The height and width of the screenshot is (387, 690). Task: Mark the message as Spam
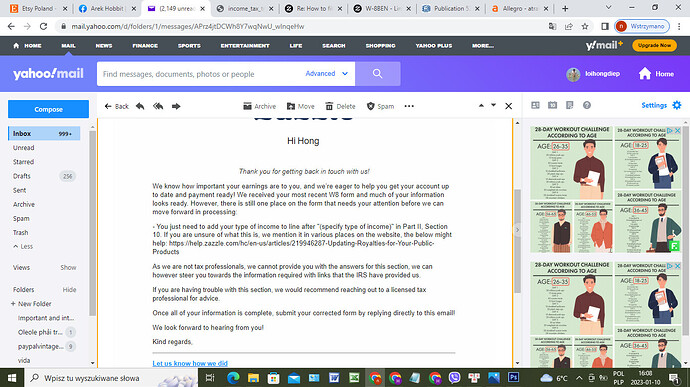click(380, 106)
